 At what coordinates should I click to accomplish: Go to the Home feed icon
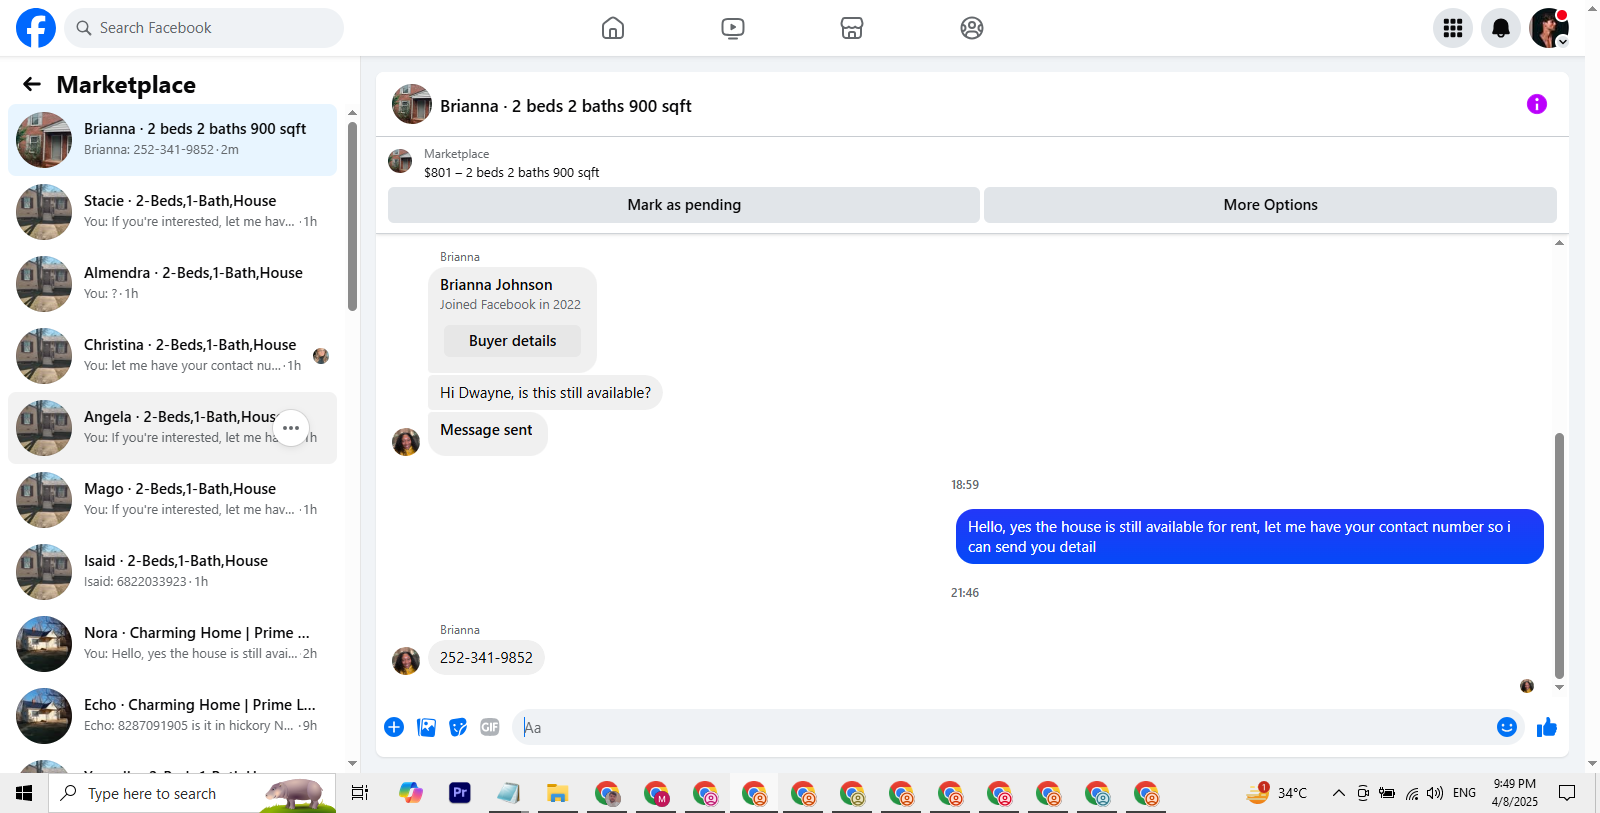[613, 28]
